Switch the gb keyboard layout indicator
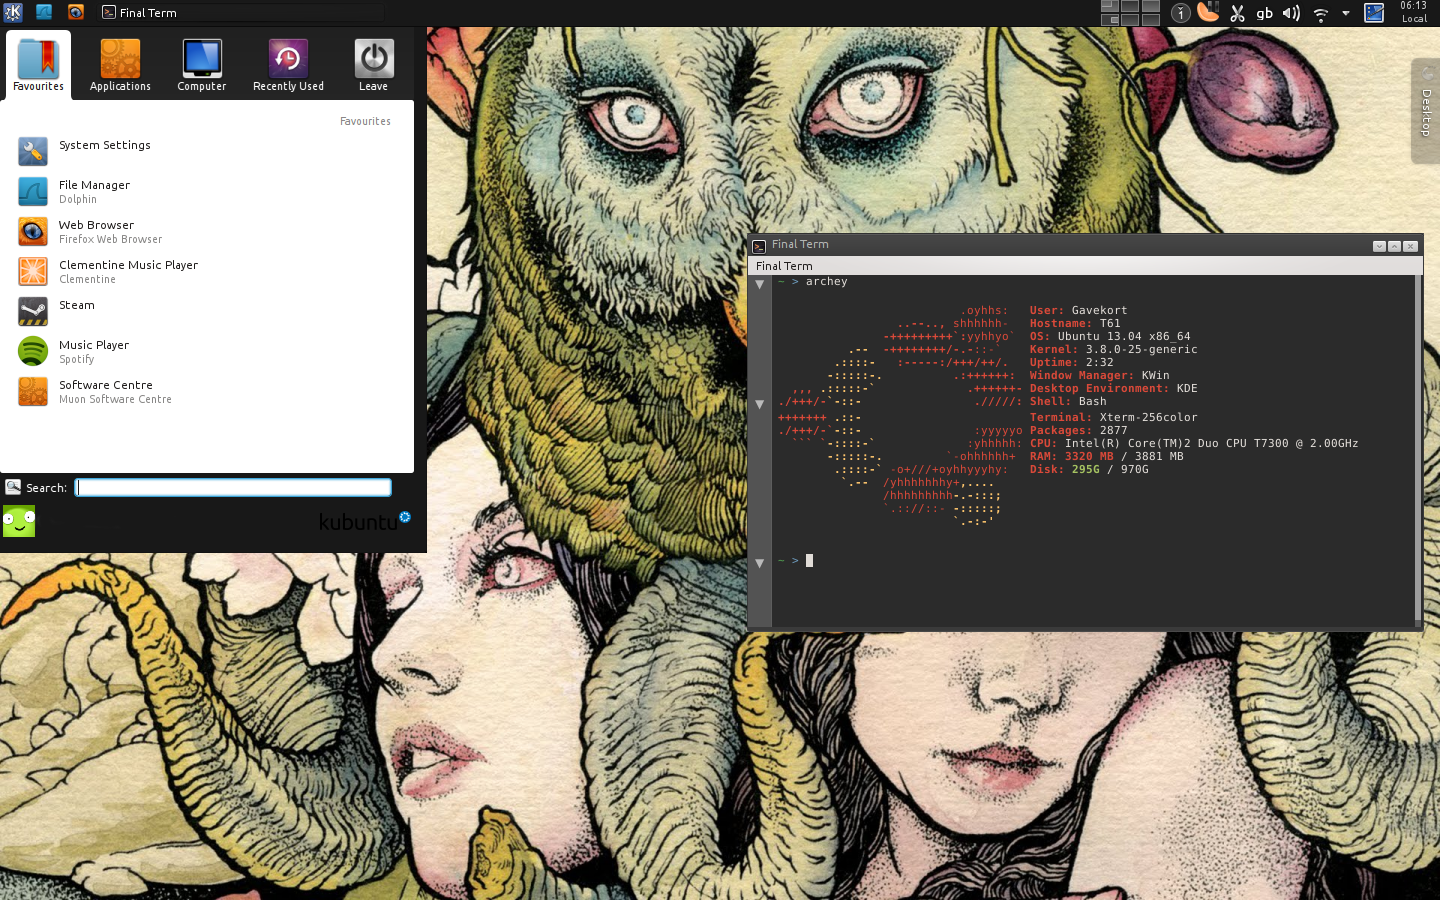The image size is (1440, 900). 1264,13
